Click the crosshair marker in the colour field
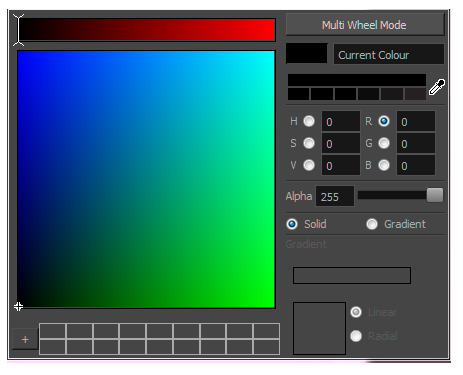Image resolution: width=463 pixels, height=375 pixels. coord(18,306)
